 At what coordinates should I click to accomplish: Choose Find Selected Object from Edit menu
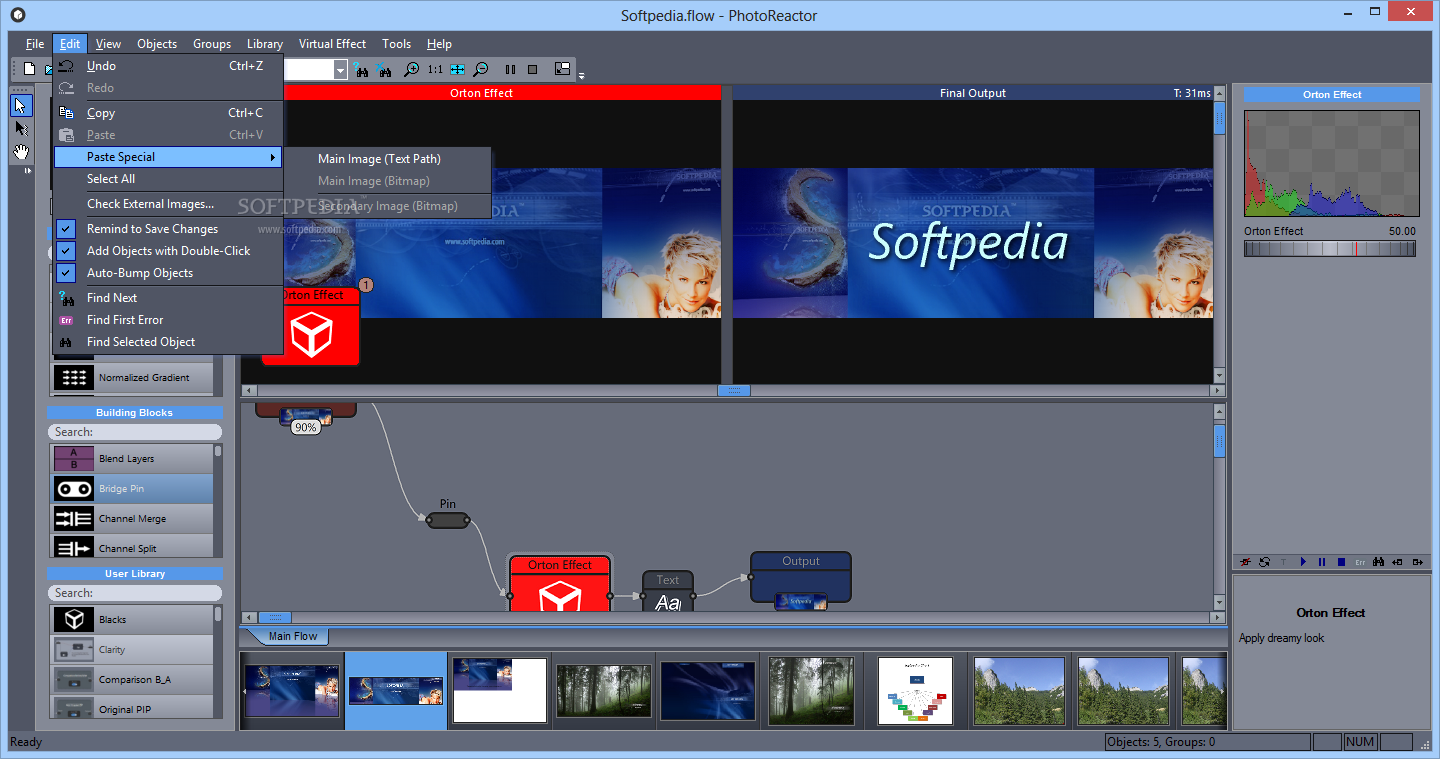coord(169,342)
